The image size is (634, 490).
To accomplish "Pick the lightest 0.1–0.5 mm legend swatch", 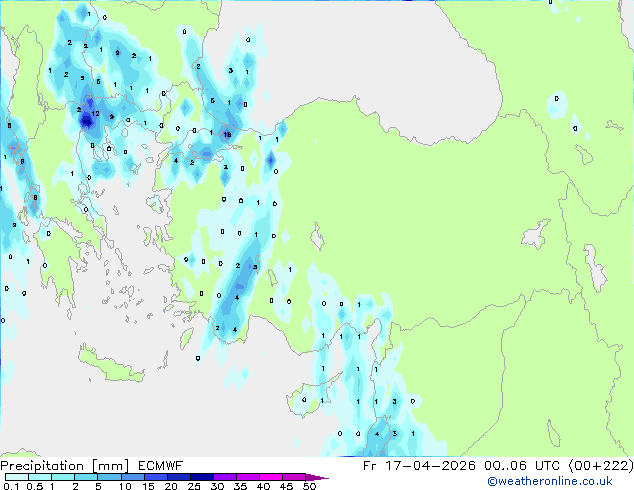I will coord(17,477).
